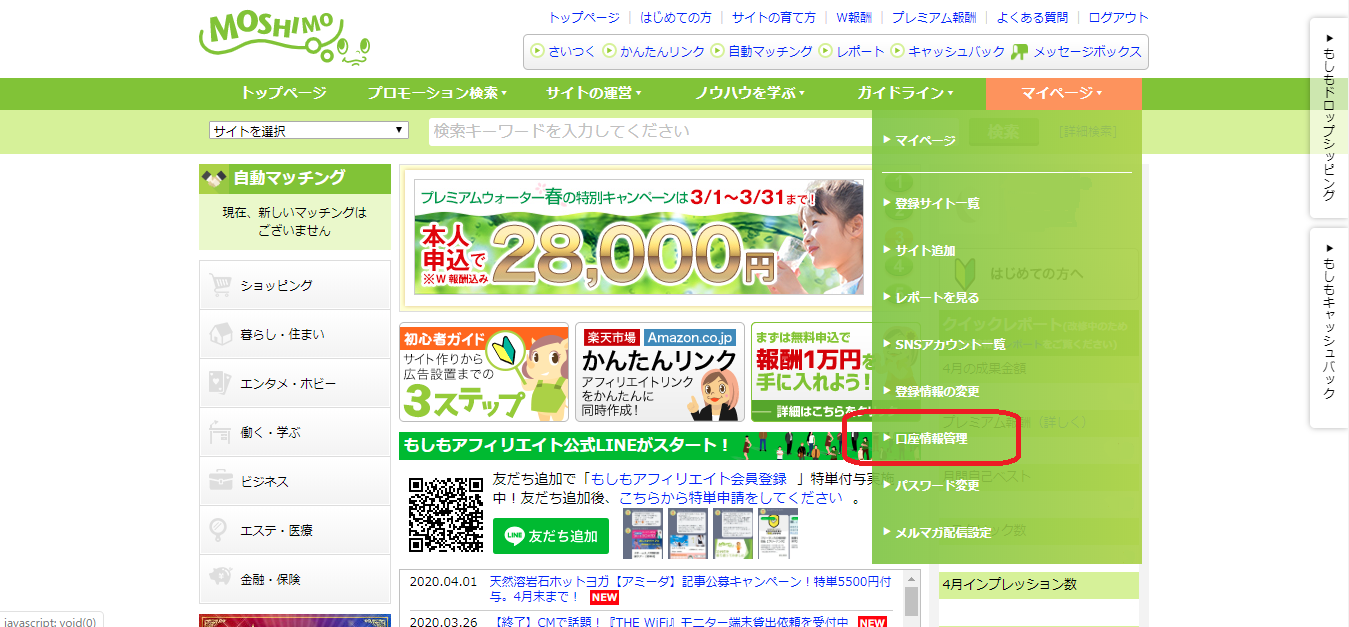Open the サイトを選択 dropdown
This screenshot has width=1349, height=627.
309,131
